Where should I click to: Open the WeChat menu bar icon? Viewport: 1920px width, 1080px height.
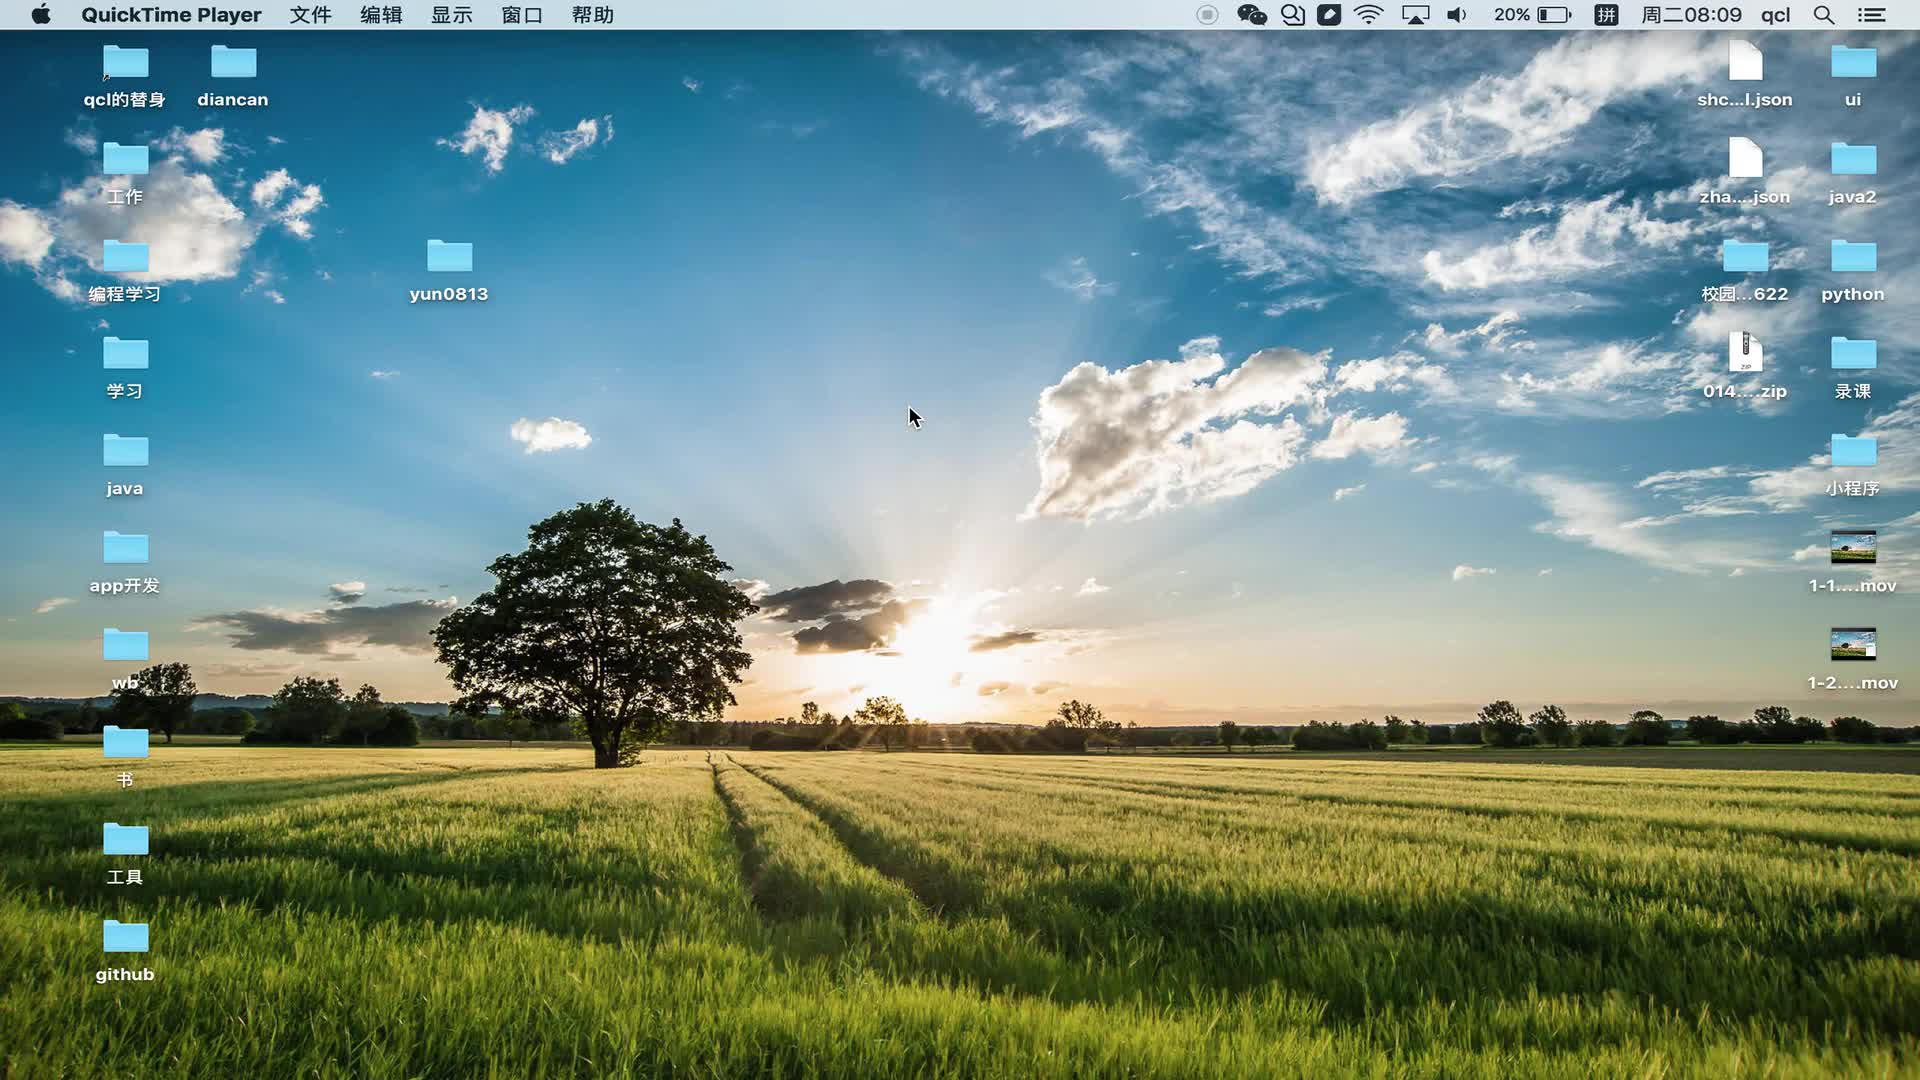(x=1251, y=15)
